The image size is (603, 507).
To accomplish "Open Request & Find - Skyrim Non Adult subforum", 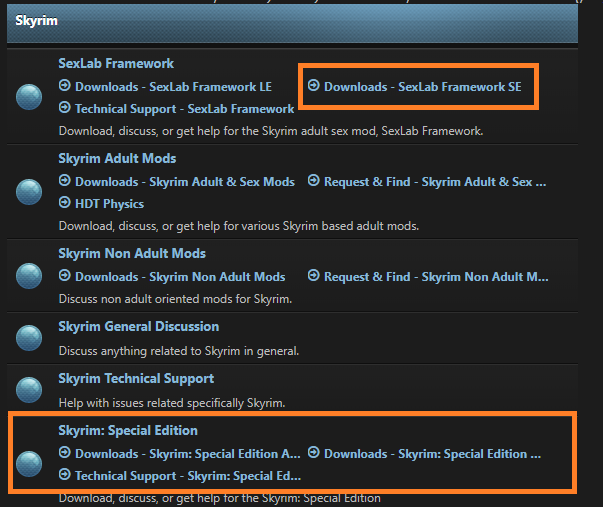I will 436,277.
